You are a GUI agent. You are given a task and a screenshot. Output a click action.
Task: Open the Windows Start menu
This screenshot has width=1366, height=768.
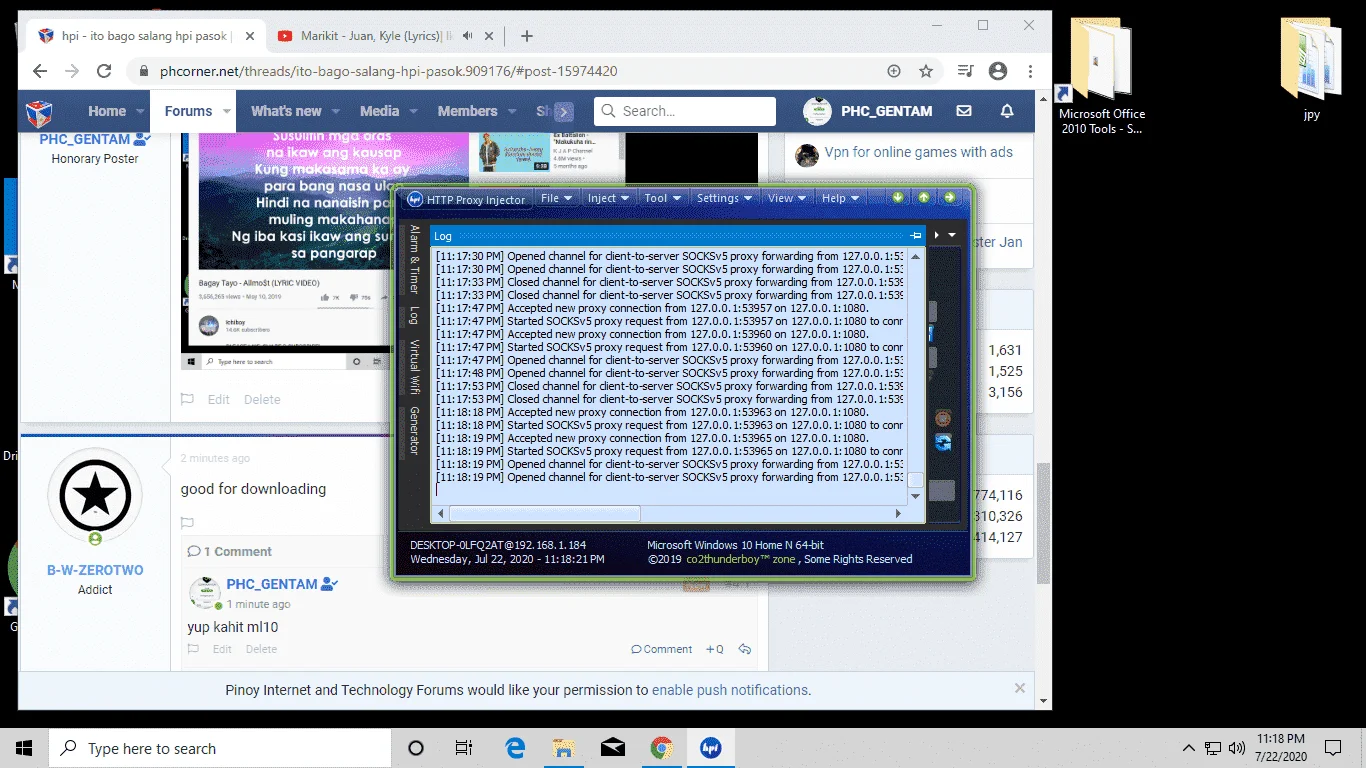coord(24,748)
